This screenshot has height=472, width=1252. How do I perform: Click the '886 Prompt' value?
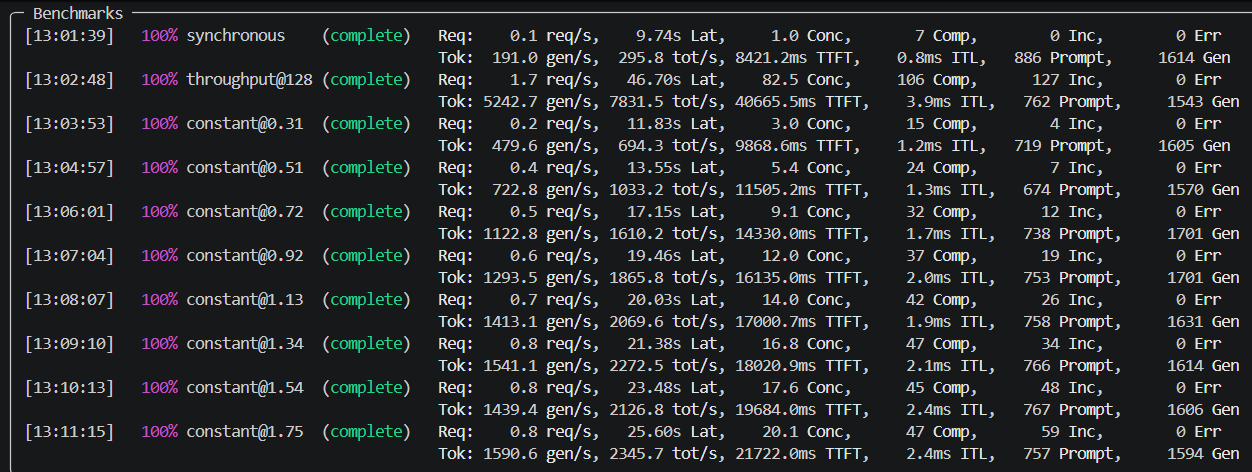(x=1065, y=58)
